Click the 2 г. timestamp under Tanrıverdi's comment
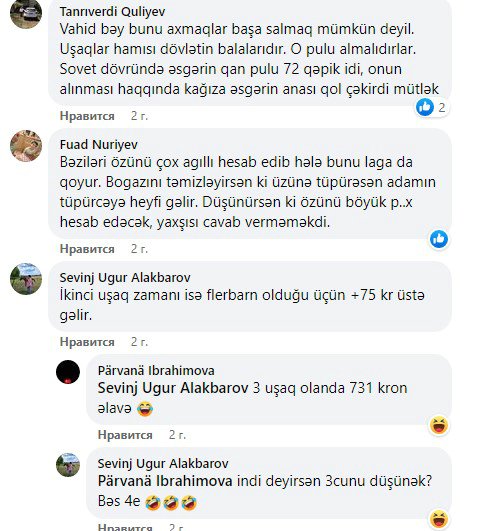The width and height of the screenshot is (483, 531). click(x=140, y=116)
